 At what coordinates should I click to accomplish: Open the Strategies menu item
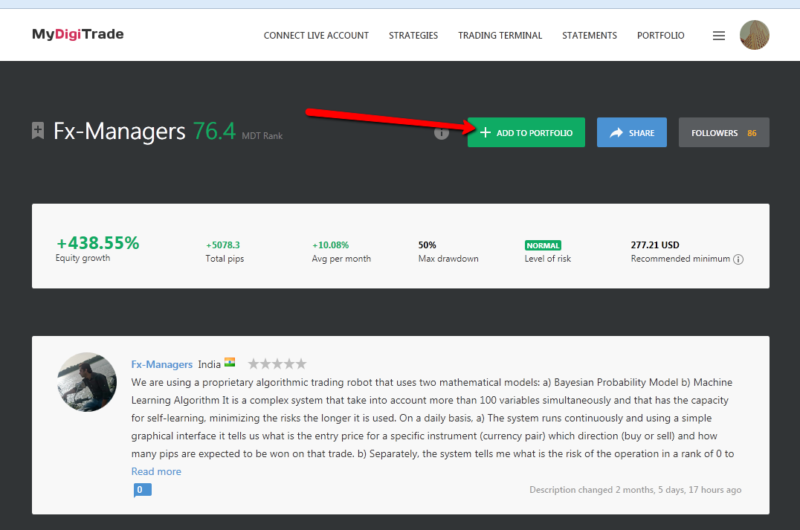click(413, 36)
